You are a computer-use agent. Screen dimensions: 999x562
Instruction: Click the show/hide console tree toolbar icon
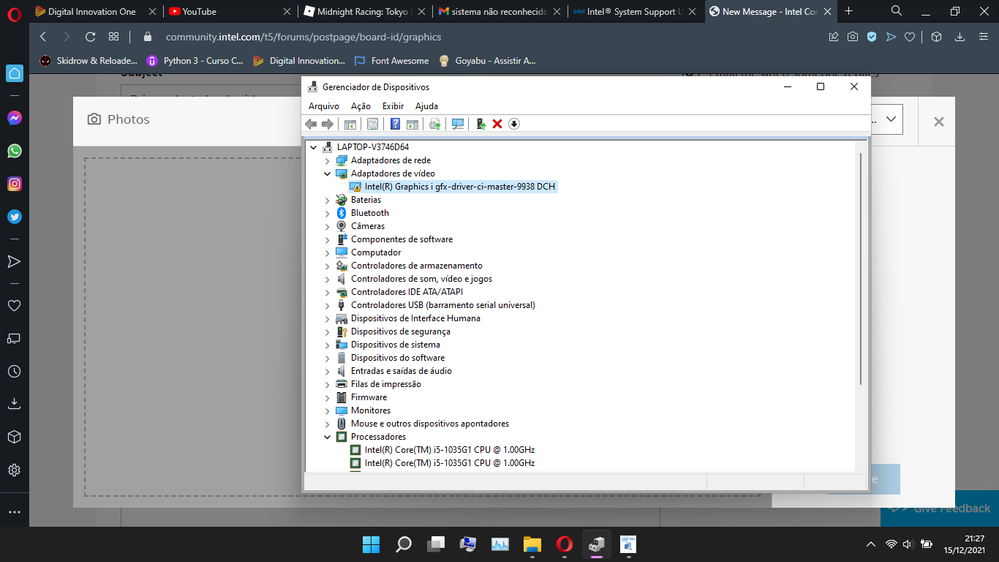pos(350,124)
